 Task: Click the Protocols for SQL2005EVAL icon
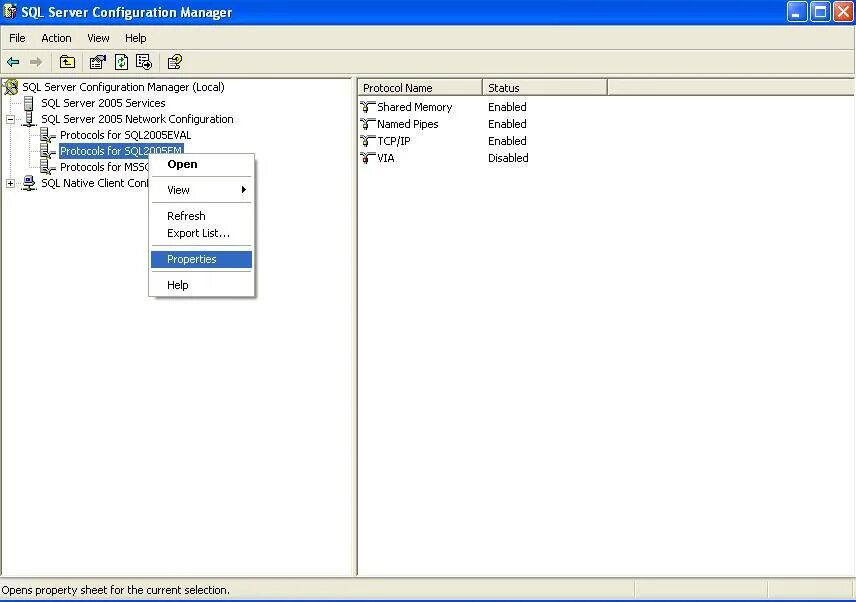click(48, 135)
